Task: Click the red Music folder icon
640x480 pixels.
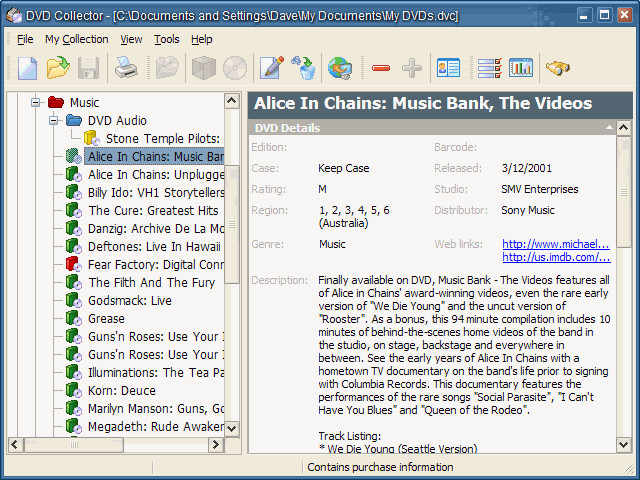Action: [56, 102]
